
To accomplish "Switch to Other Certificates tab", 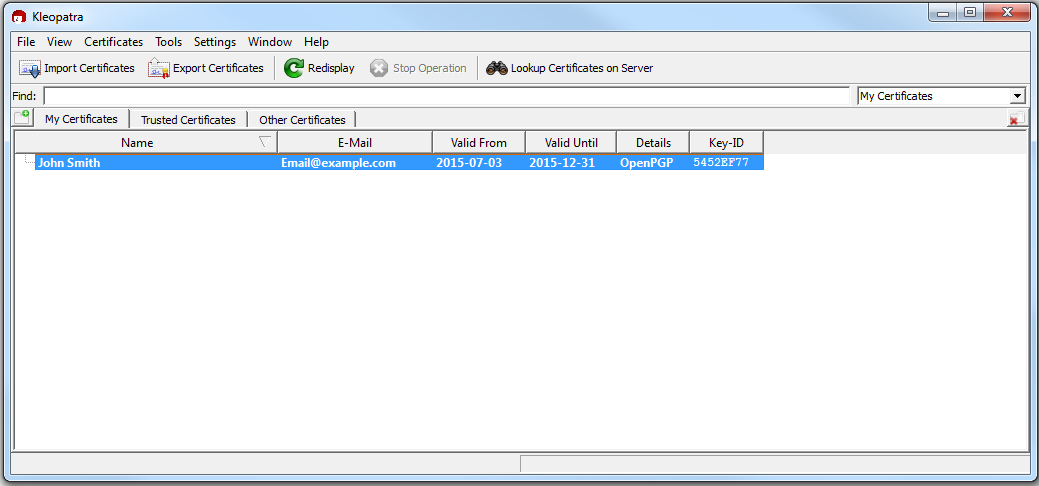I will point(302,120).
